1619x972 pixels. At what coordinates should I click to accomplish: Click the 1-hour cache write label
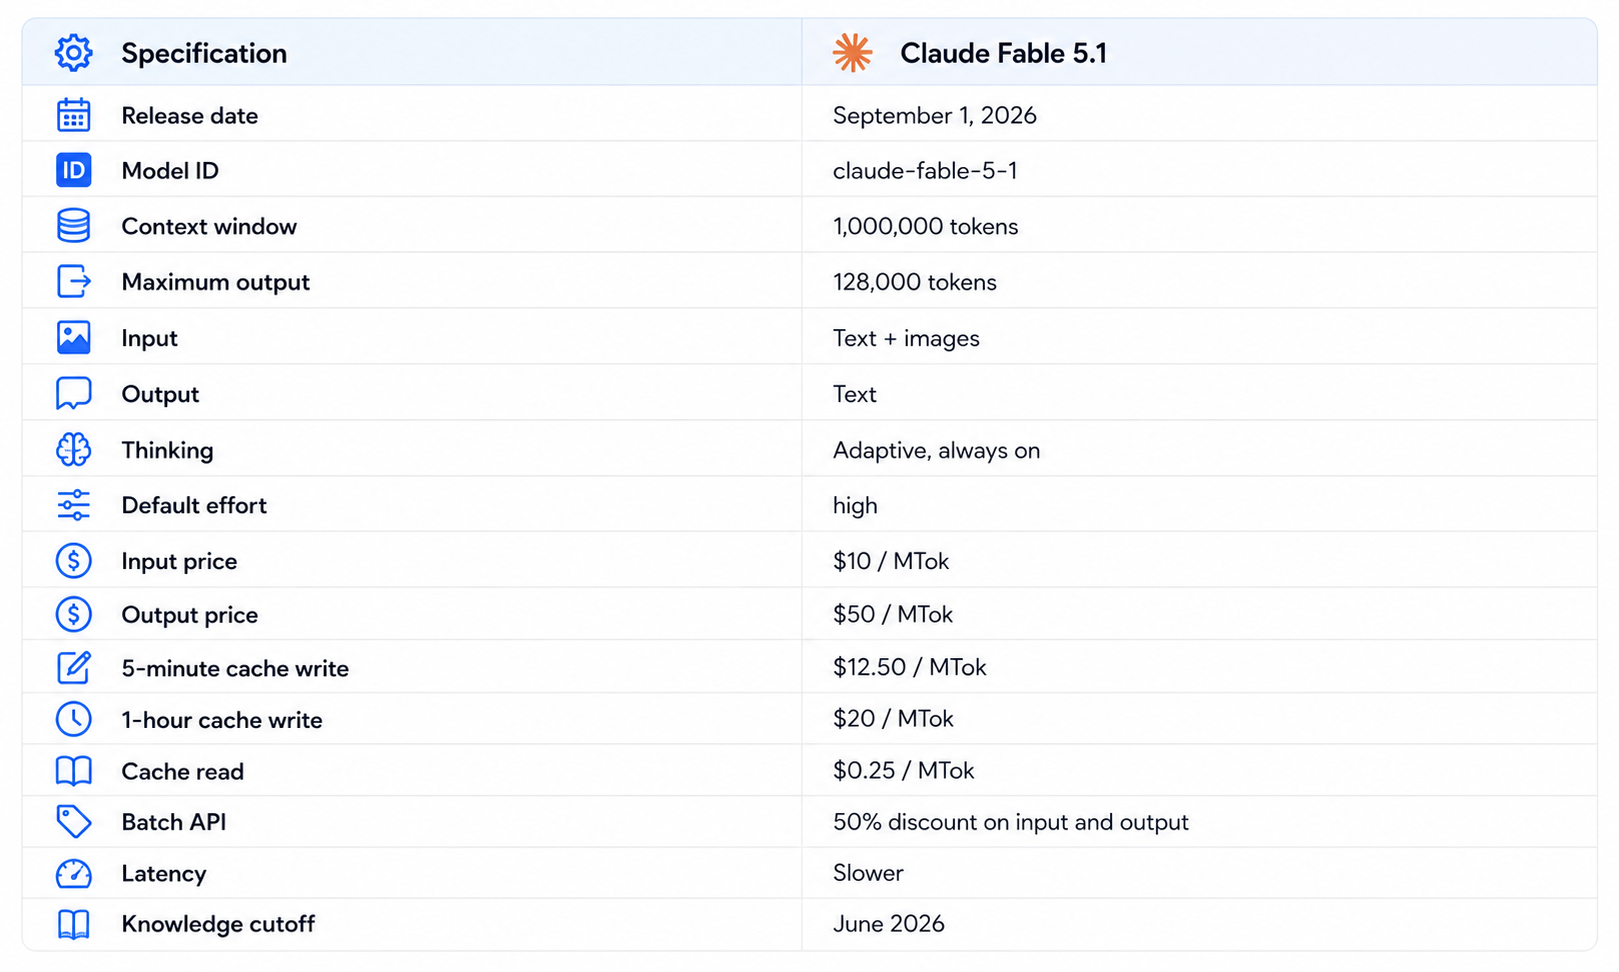222,721
